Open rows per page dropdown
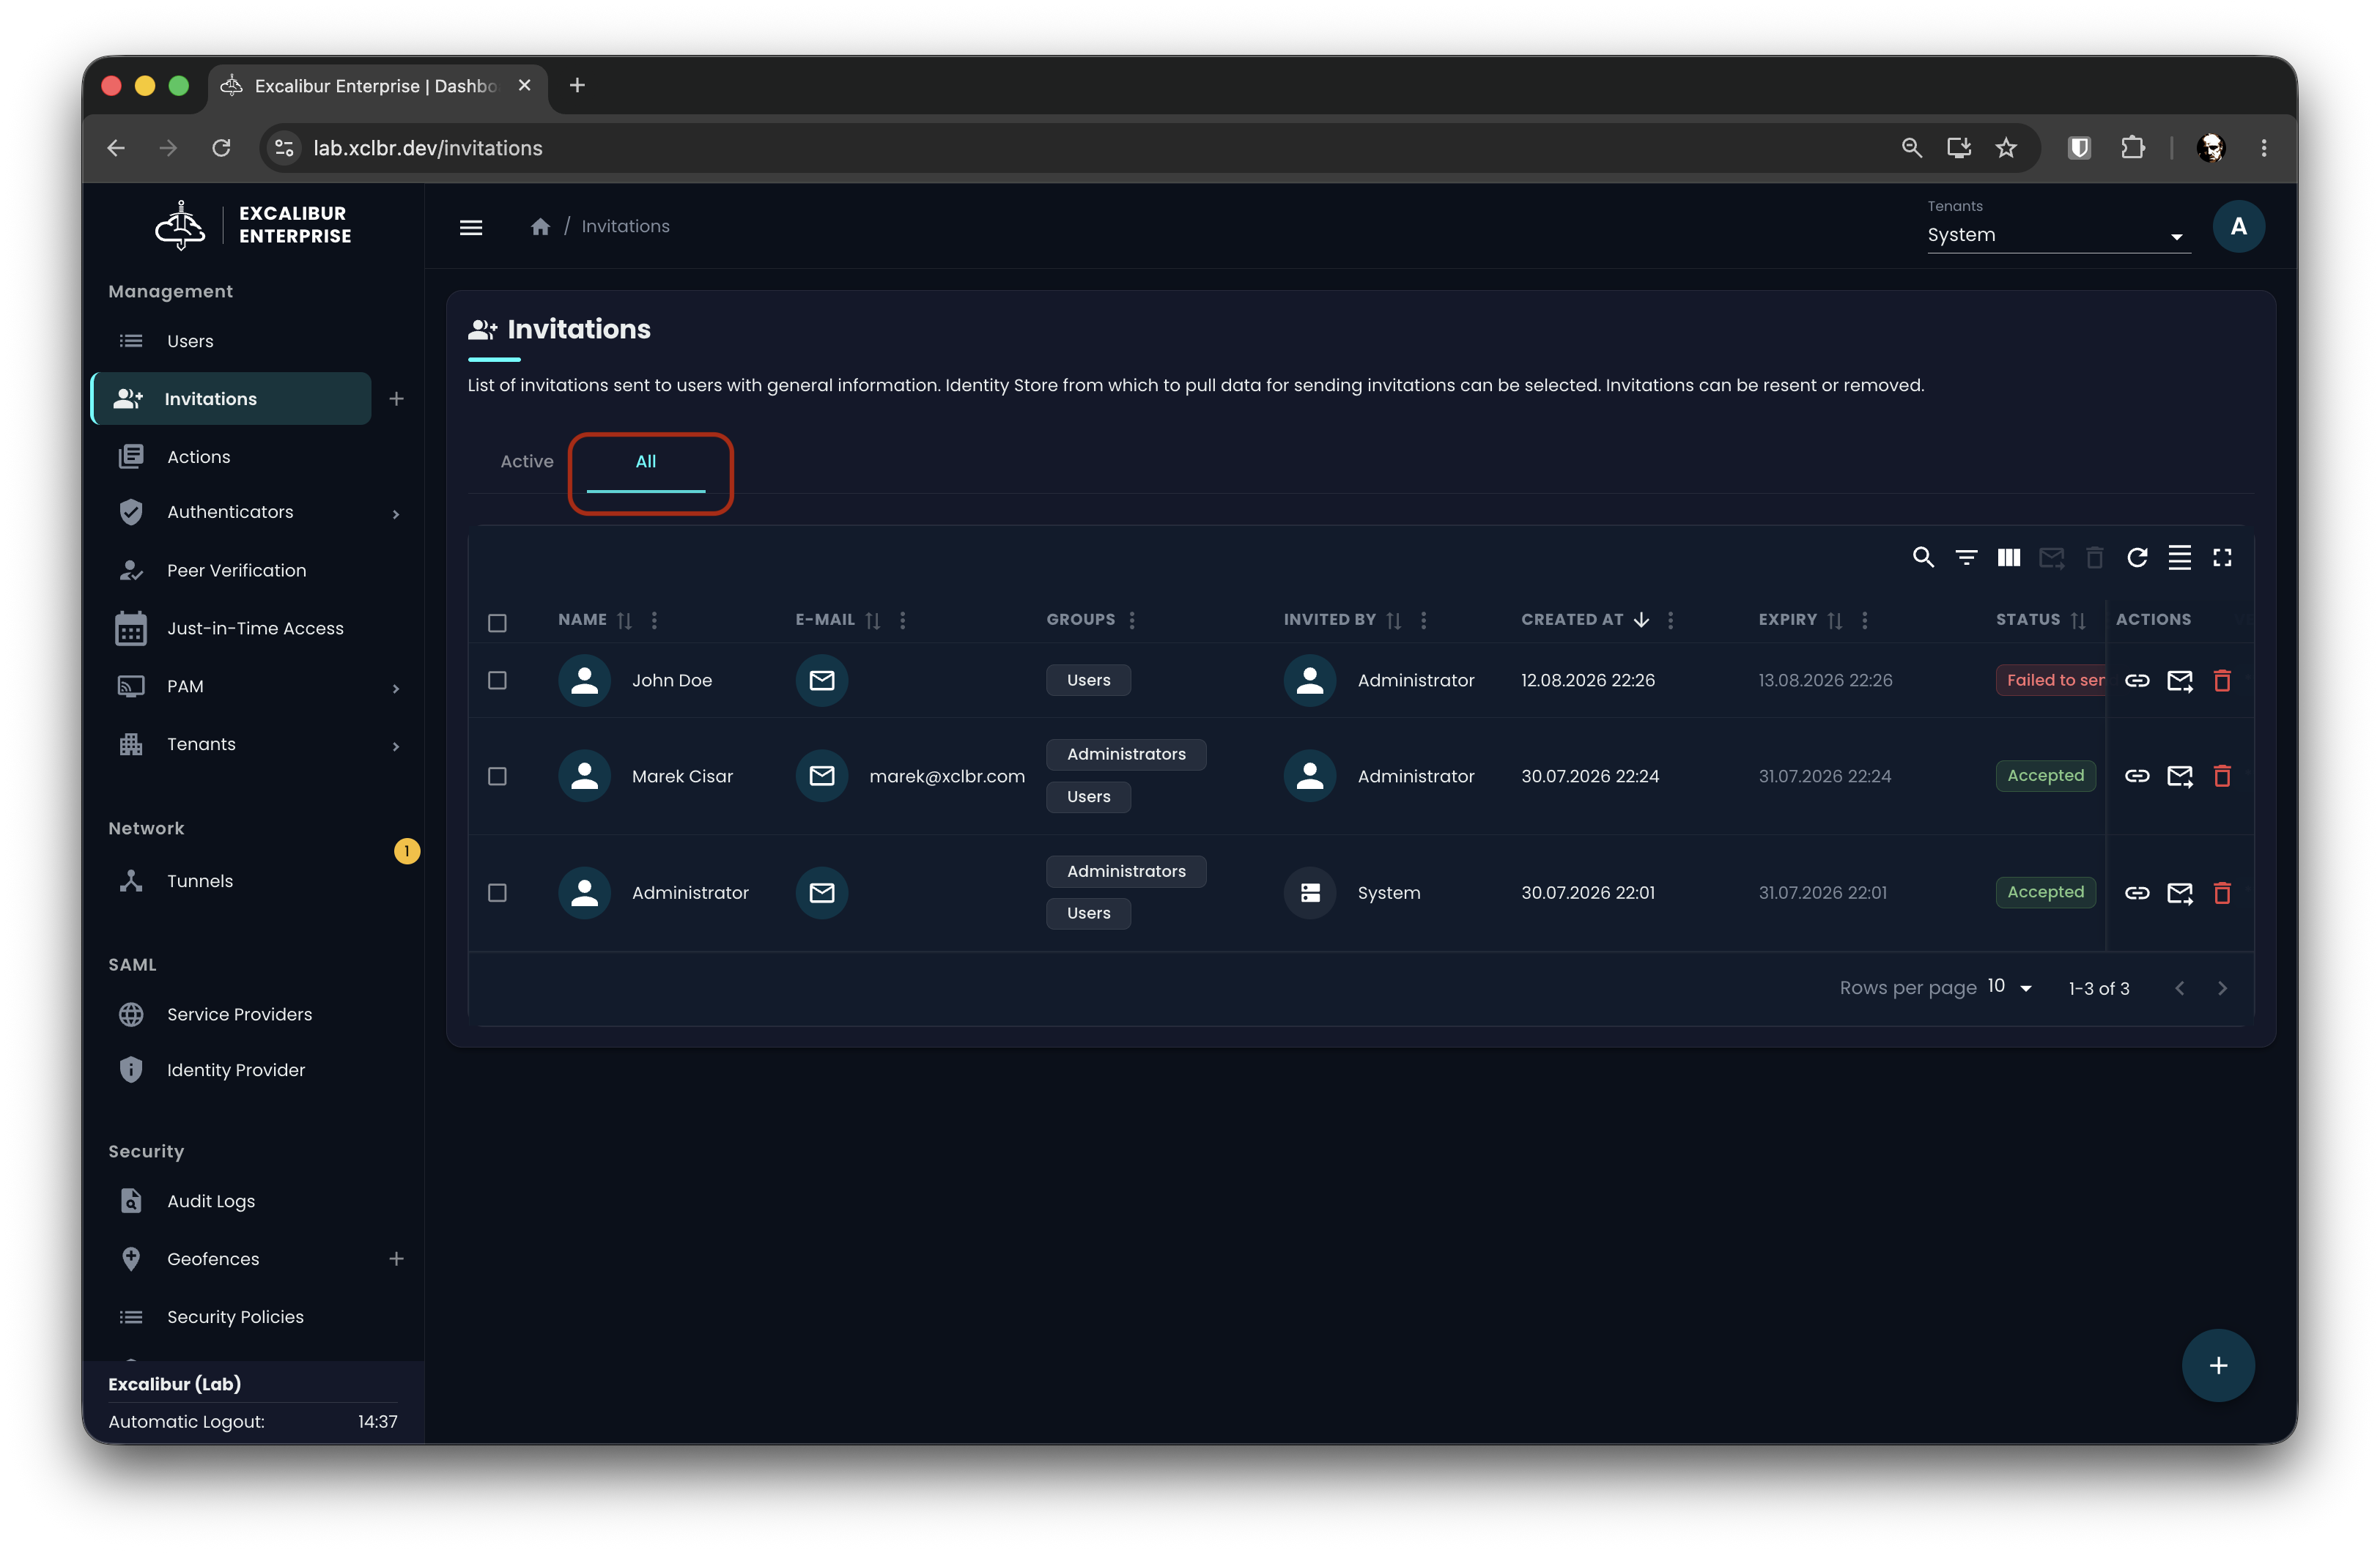2380x1553 pixels. point(2010,987)
